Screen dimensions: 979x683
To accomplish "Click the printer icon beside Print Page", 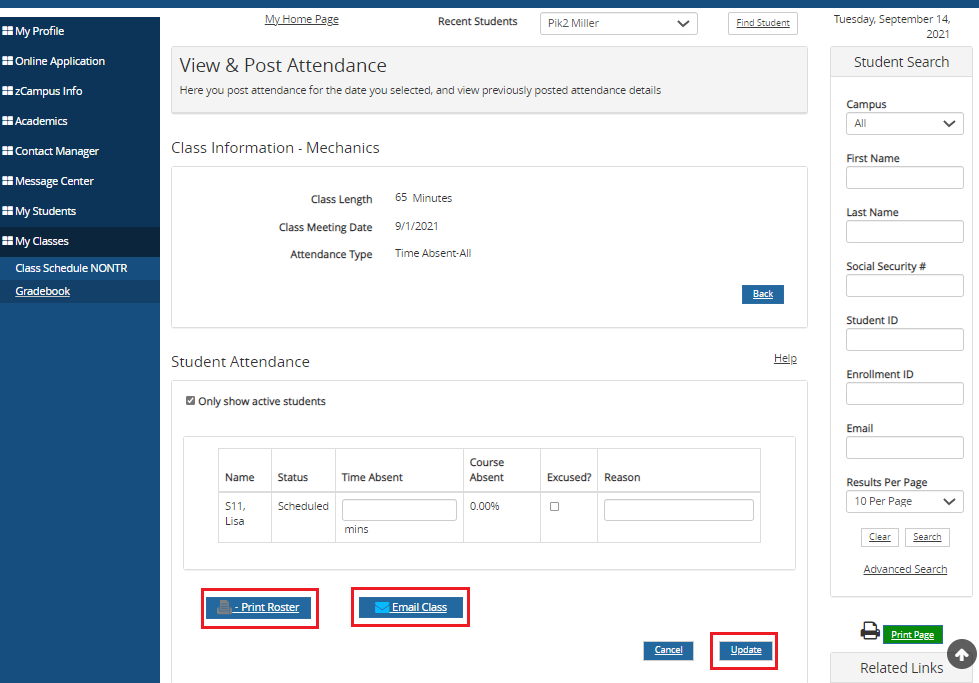I will [870, 632].
